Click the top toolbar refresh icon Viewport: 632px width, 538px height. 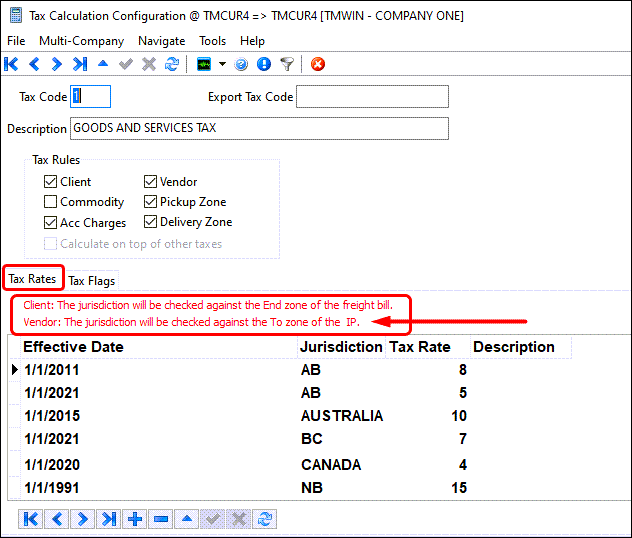pyautogui.click(x=171, y=64)
